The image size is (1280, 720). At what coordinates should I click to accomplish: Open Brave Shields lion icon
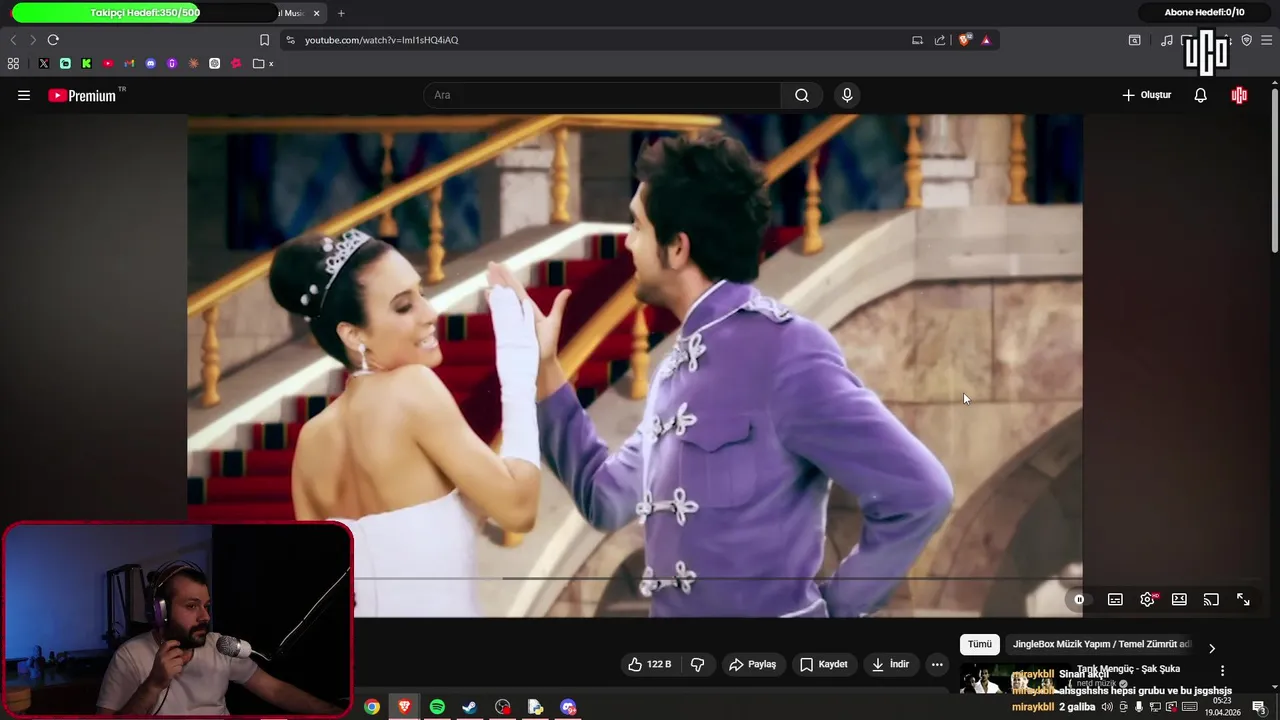pyautogui.click(x=965, y=40)
